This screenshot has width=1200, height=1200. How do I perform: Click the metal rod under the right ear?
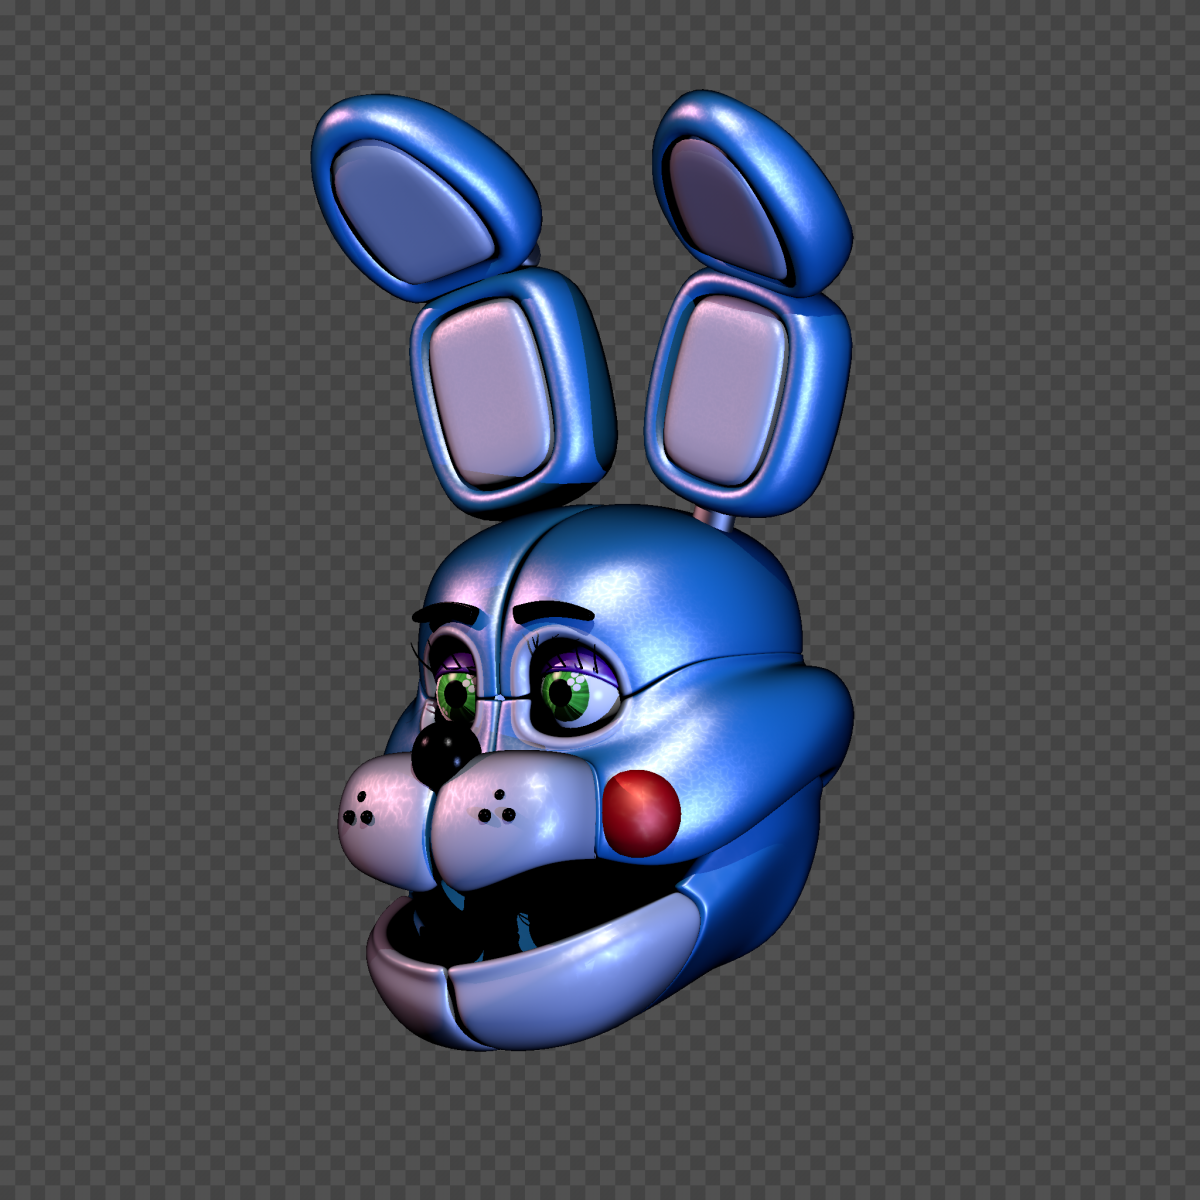click(716, 518)
